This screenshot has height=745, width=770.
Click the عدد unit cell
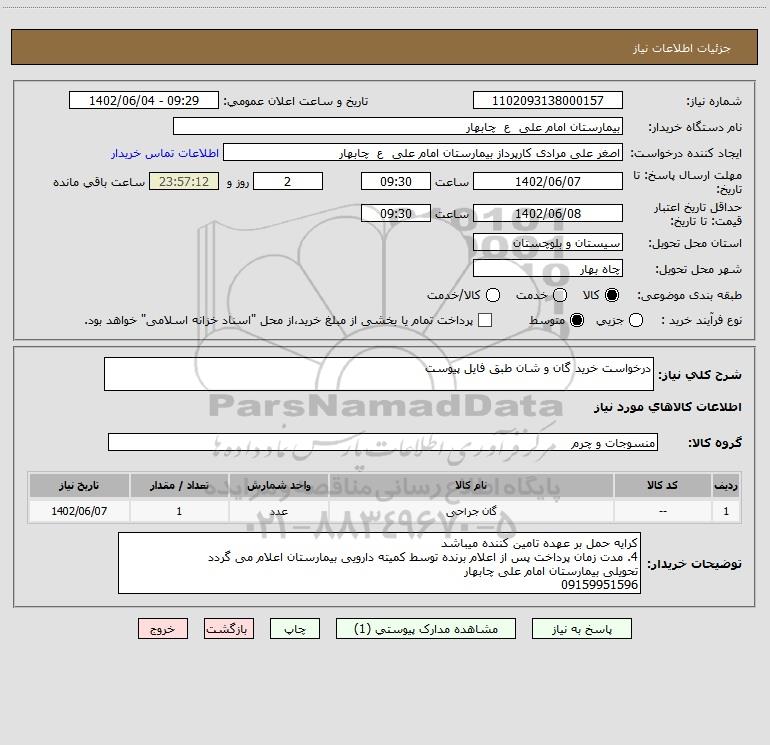point(278,511)
